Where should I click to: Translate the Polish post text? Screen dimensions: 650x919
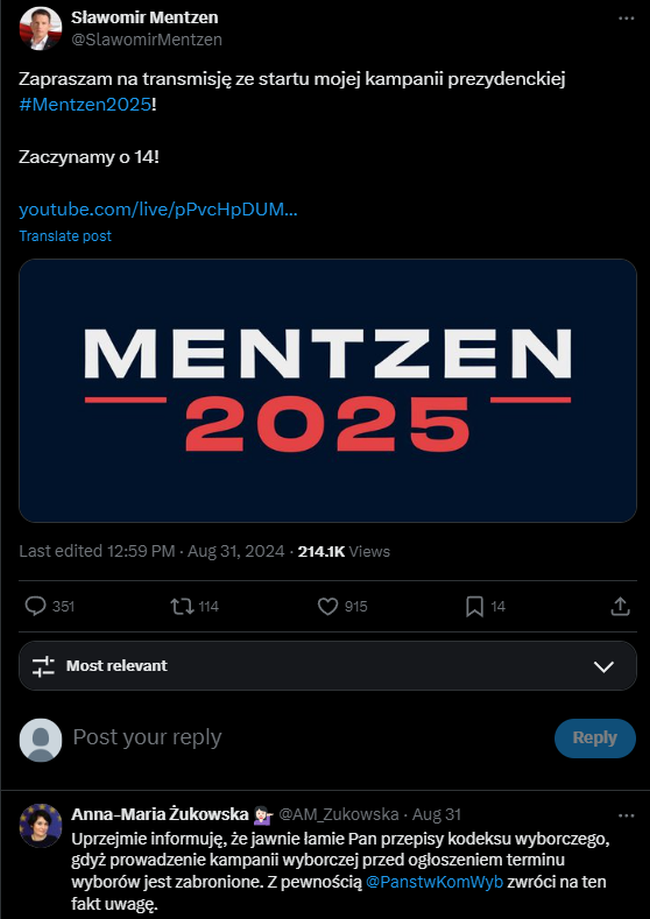65,236
